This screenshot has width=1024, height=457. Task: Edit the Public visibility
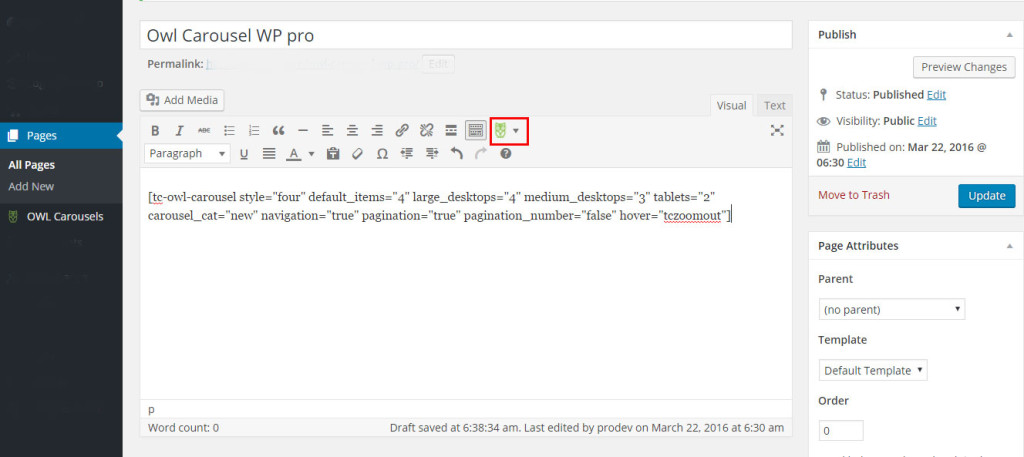pos(927,121)
